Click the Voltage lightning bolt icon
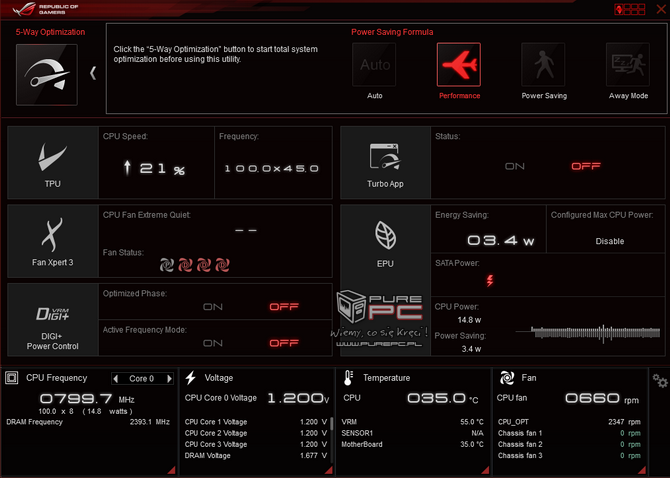Viewport: 670px width, 478px height. click(191, 378)
